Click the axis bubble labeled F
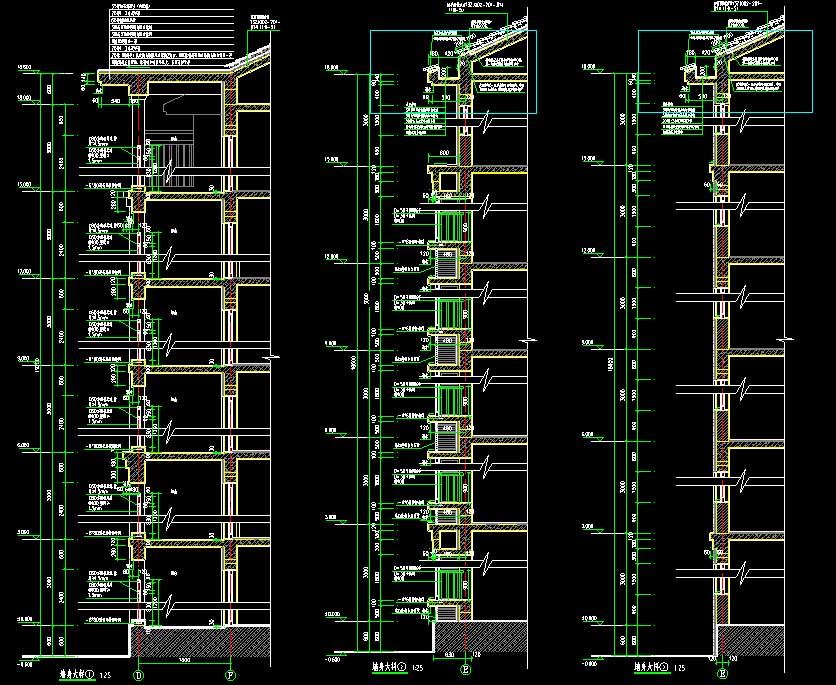Screen dimensions: 836x685 pos(232,677)
